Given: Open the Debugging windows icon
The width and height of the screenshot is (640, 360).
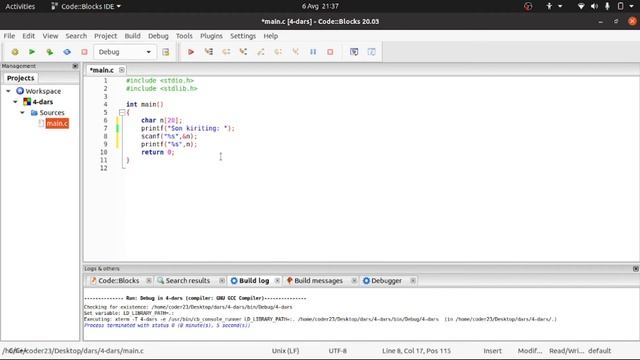Looking at the screenshot, I should (x=354, y=52).
